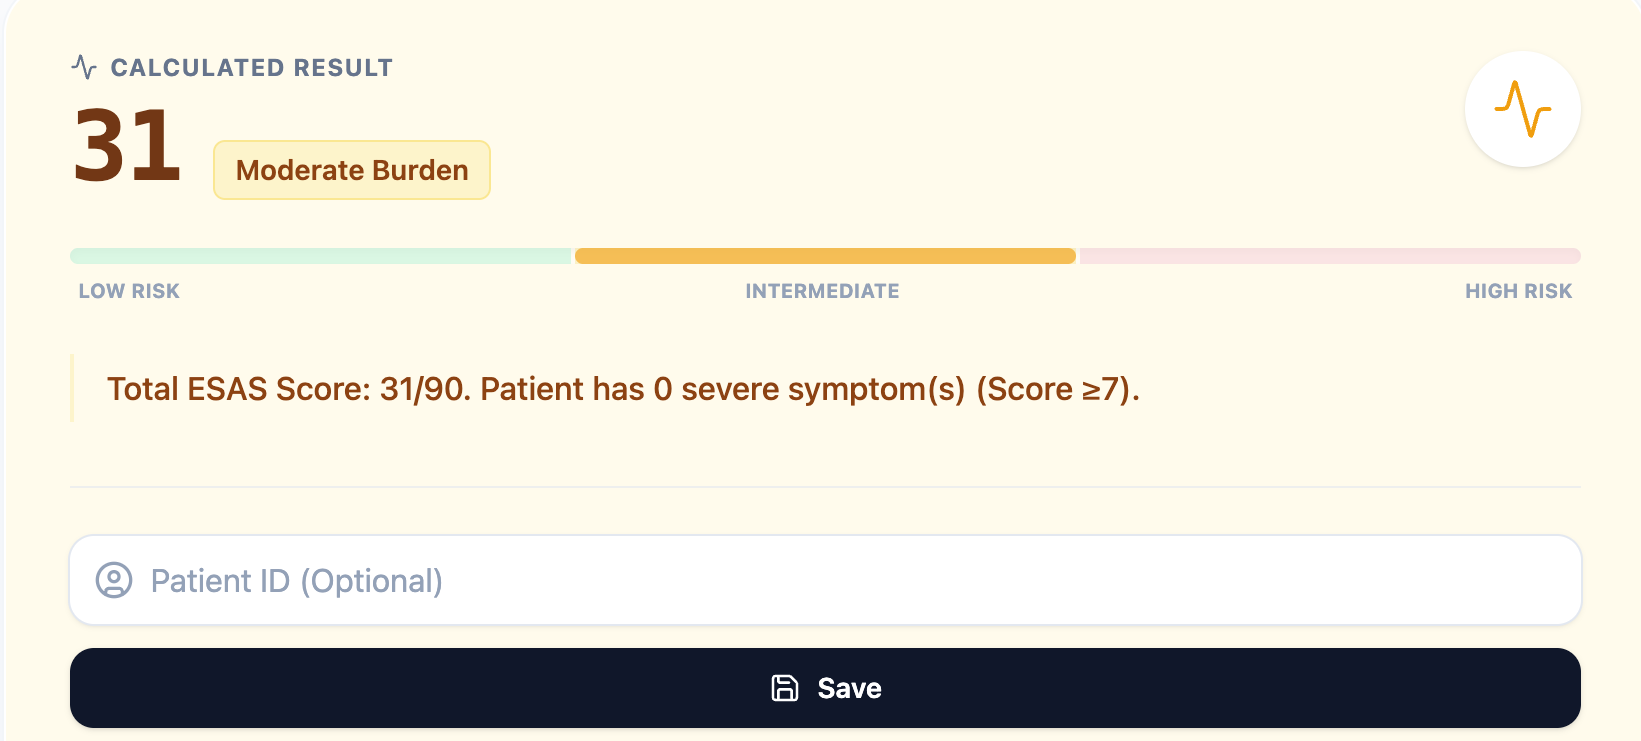Image resolution: width=1641 pixels, height=741 pixels.
Task: Click the "Total ESAS Score: 31/90" text
Action: point(288,389)
